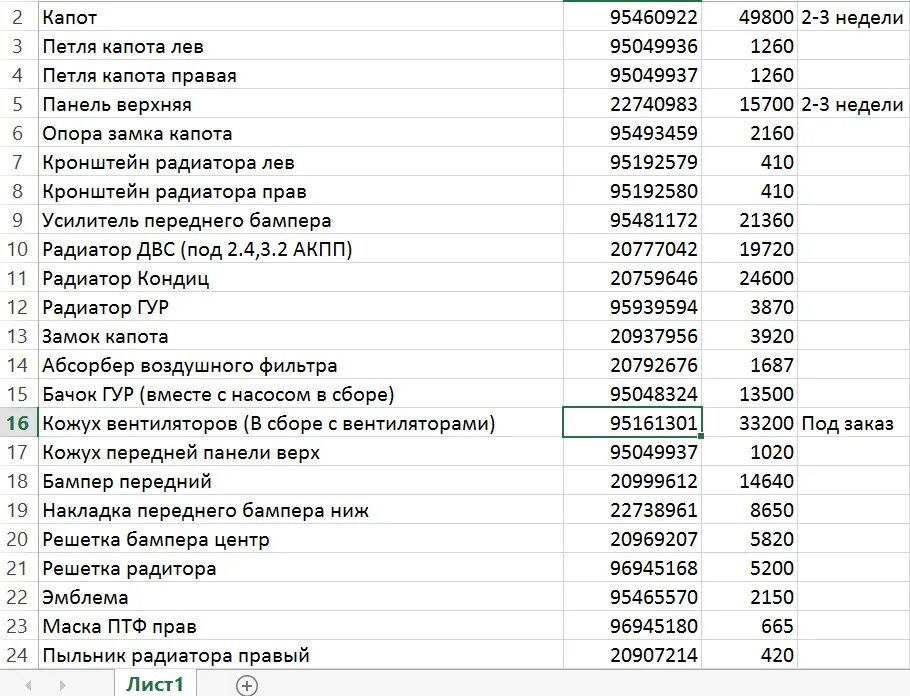Image resolution: width=910 pixels, height=696 pixels.
Task: Select the cell Бампер передний
Action: 301,481
